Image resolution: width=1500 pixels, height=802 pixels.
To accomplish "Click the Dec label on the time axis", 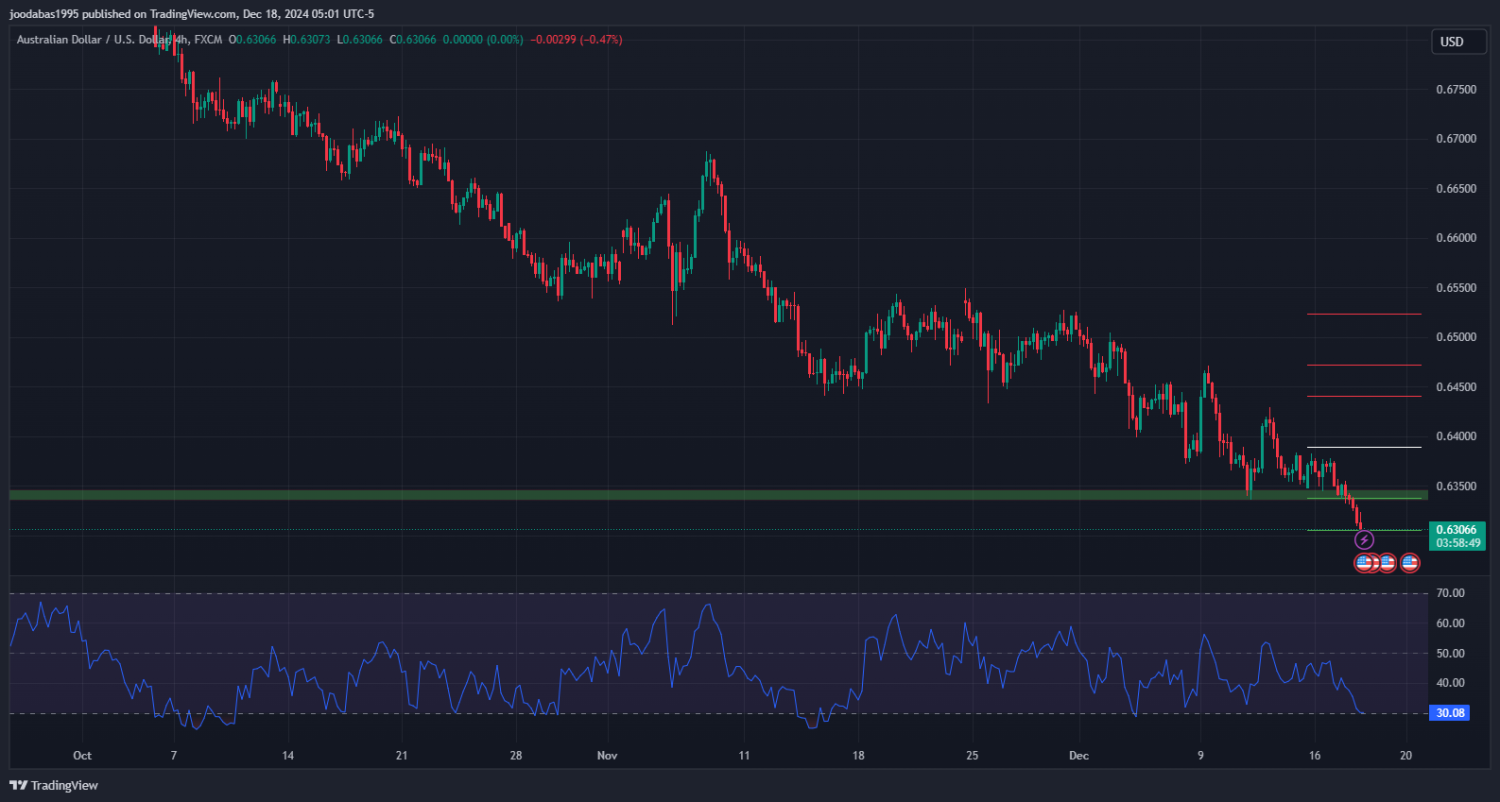I will 1079,755.
